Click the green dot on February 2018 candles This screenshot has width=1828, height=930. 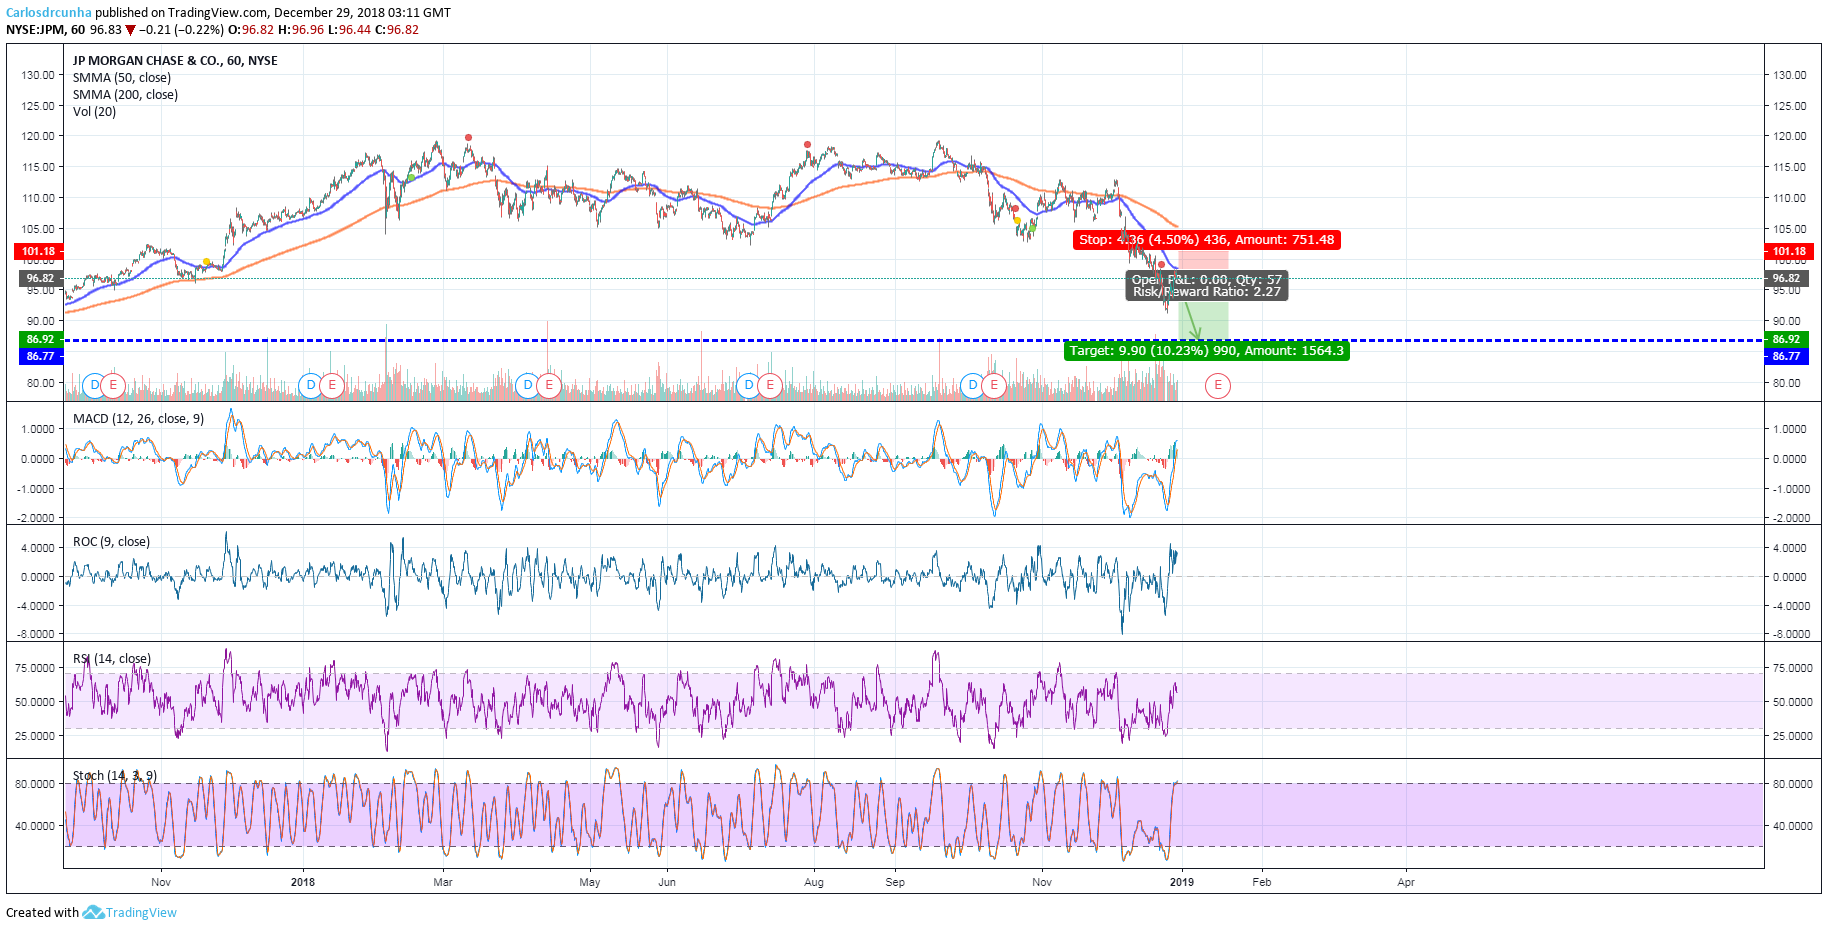[411, 178]
